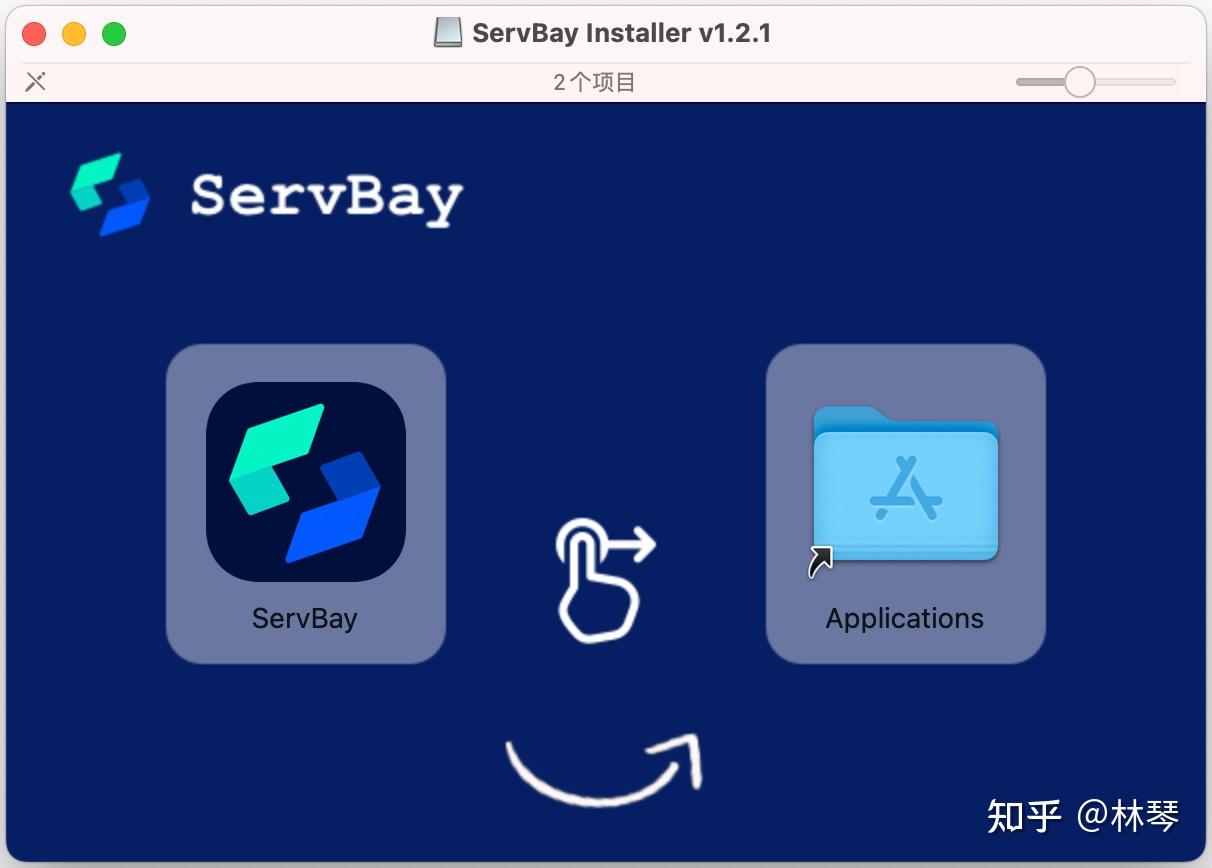Minimize the installer window with yellow button
The height and width of the screenshot is (868, 1212).
[x=74, y=34]
